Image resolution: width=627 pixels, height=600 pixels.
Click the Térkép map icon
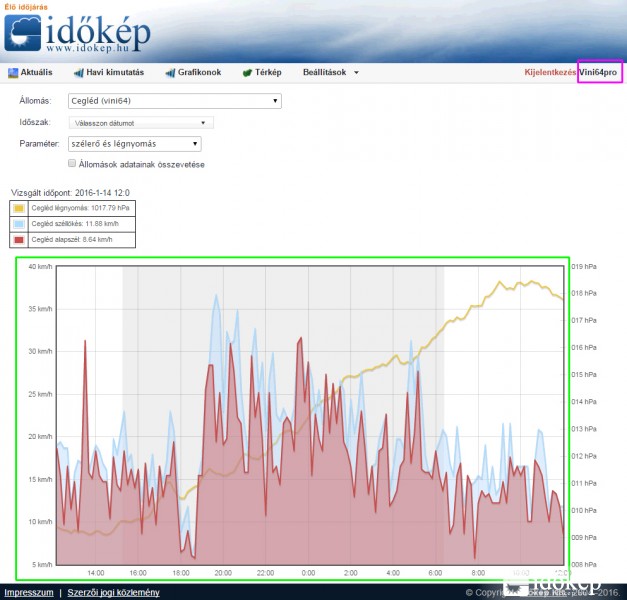[247, 73]
